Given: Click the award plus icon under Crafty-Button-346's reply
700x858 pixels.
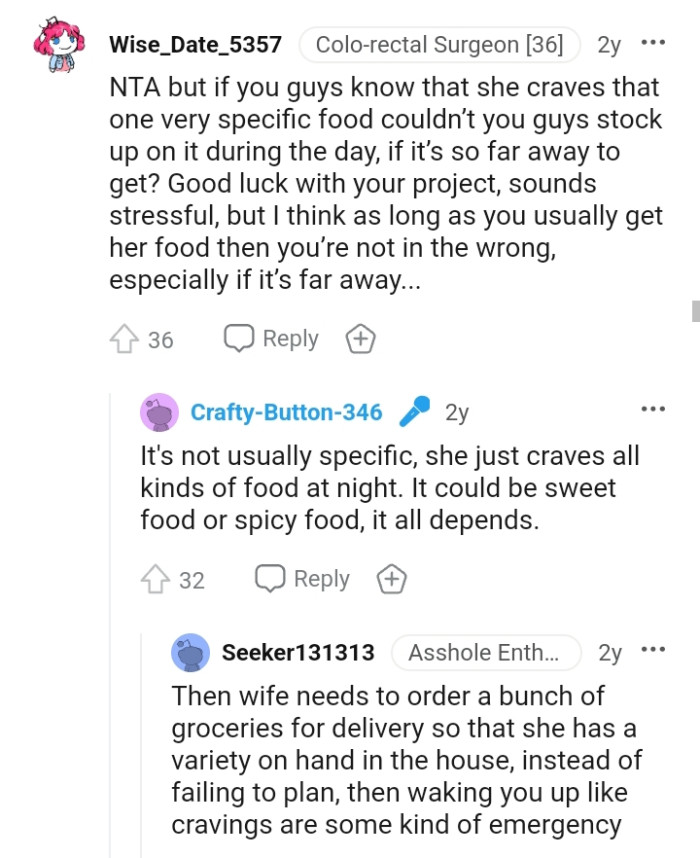Looking at the screenshot, I should pyautogui.click(x=392, y=578).
